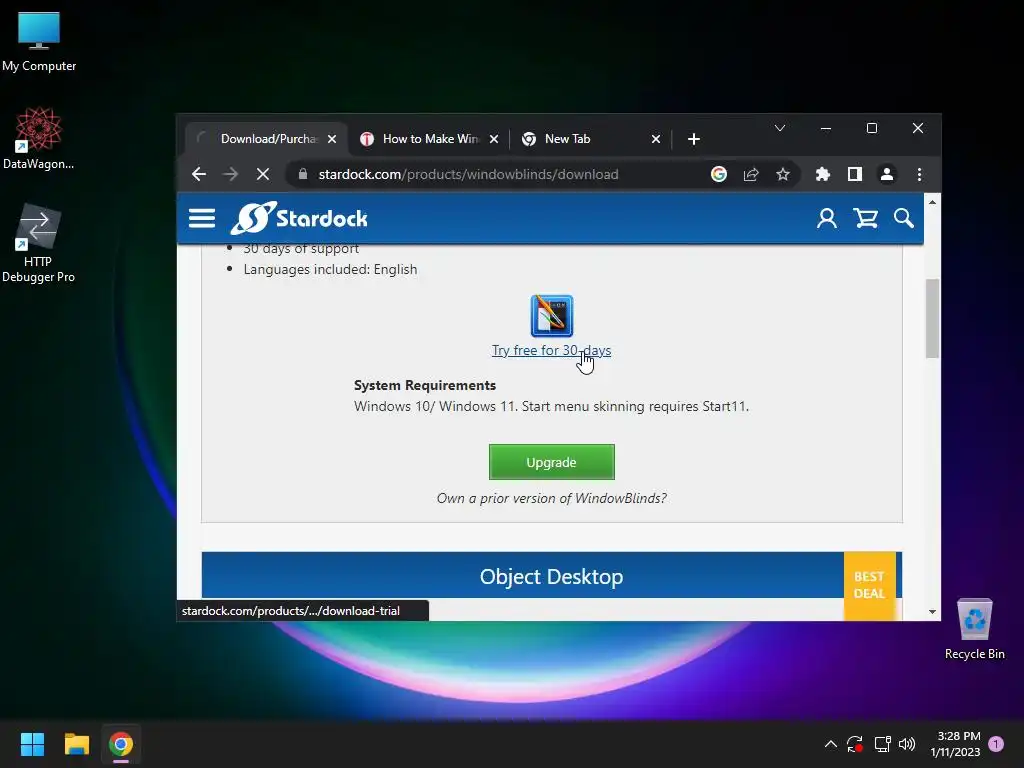1024x768 pixels.
Task: Click Object Desktop banner
Action: coord(551,576)
